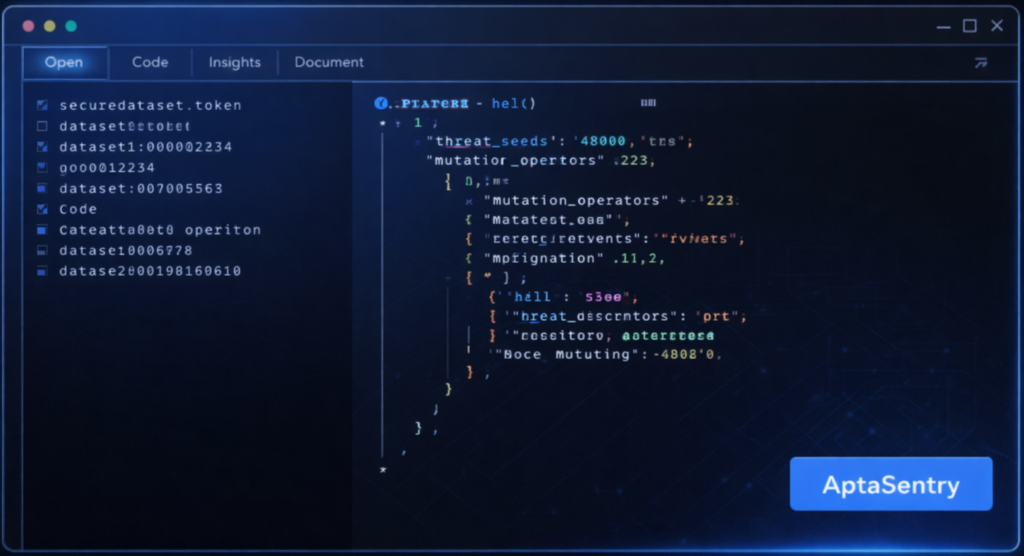This screenshot has width=1024, height=556.
Task: Click the blue circular icon before PIATERE header
Action: 380,104
